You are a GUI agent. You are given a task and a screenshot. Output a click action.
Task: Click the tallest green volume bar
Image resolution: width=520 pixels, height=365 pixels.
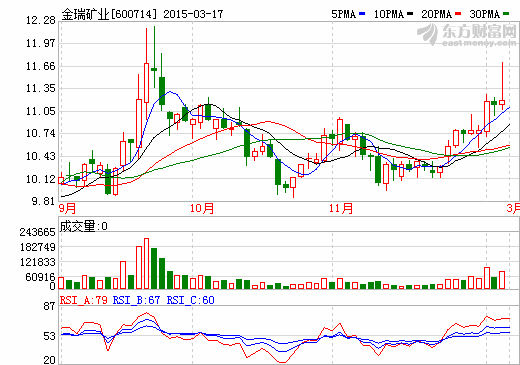(154, 268)
